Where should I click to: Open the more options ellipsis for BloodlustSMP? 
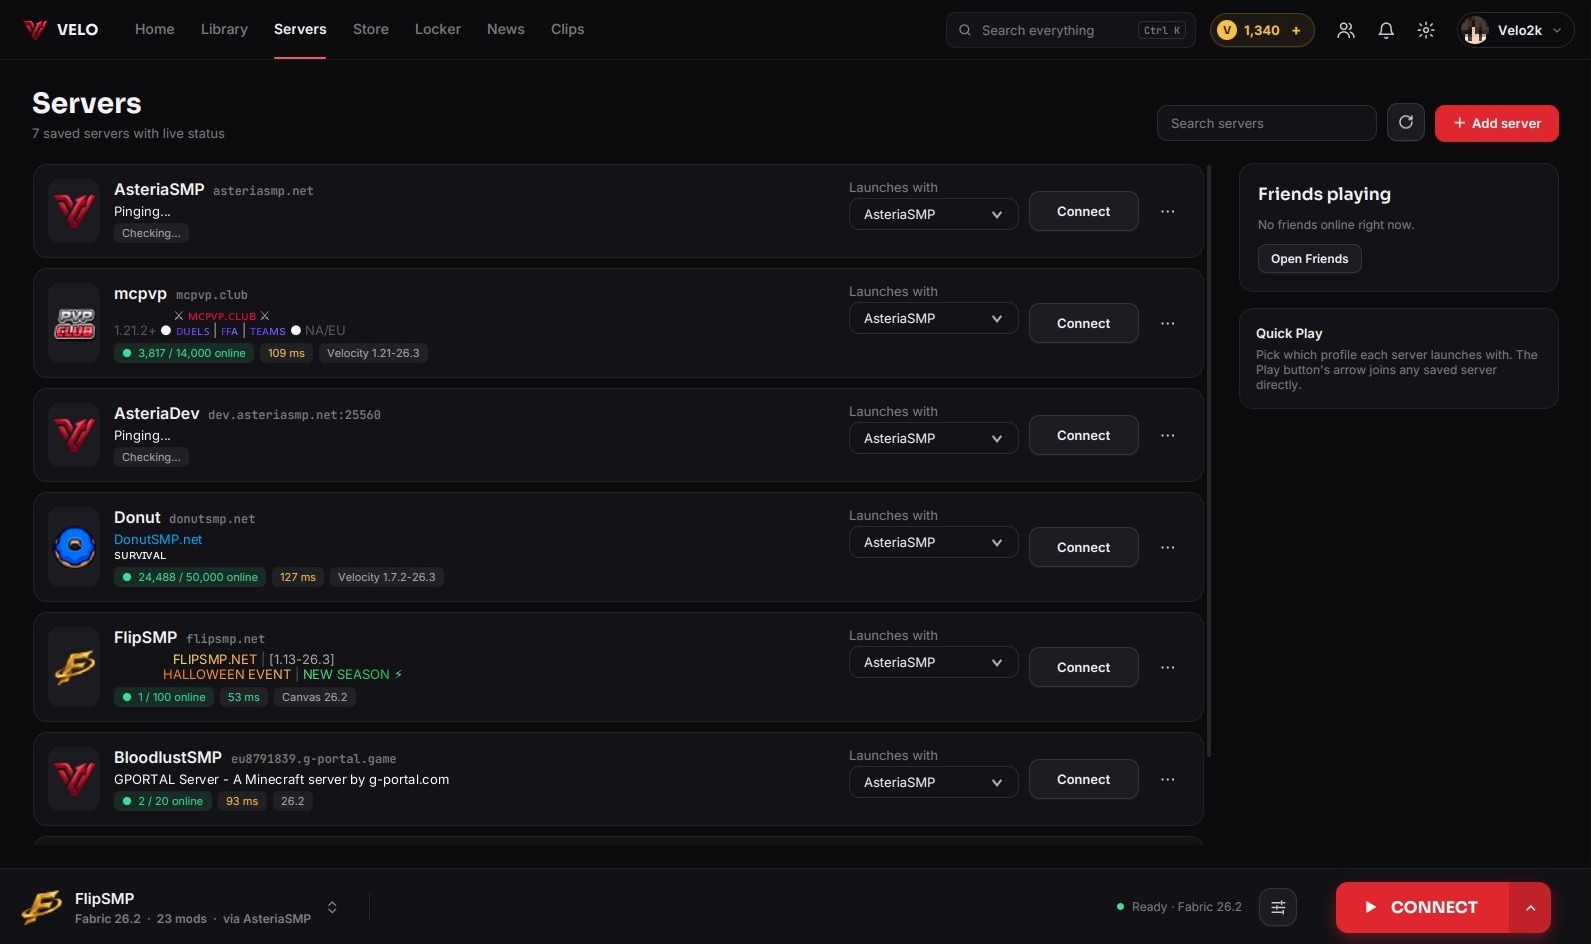pyautogui.click(x=1167, y=779)
